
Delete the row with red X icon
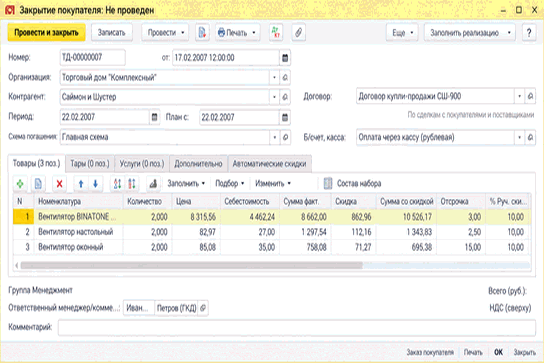click(x=59, y=184)
